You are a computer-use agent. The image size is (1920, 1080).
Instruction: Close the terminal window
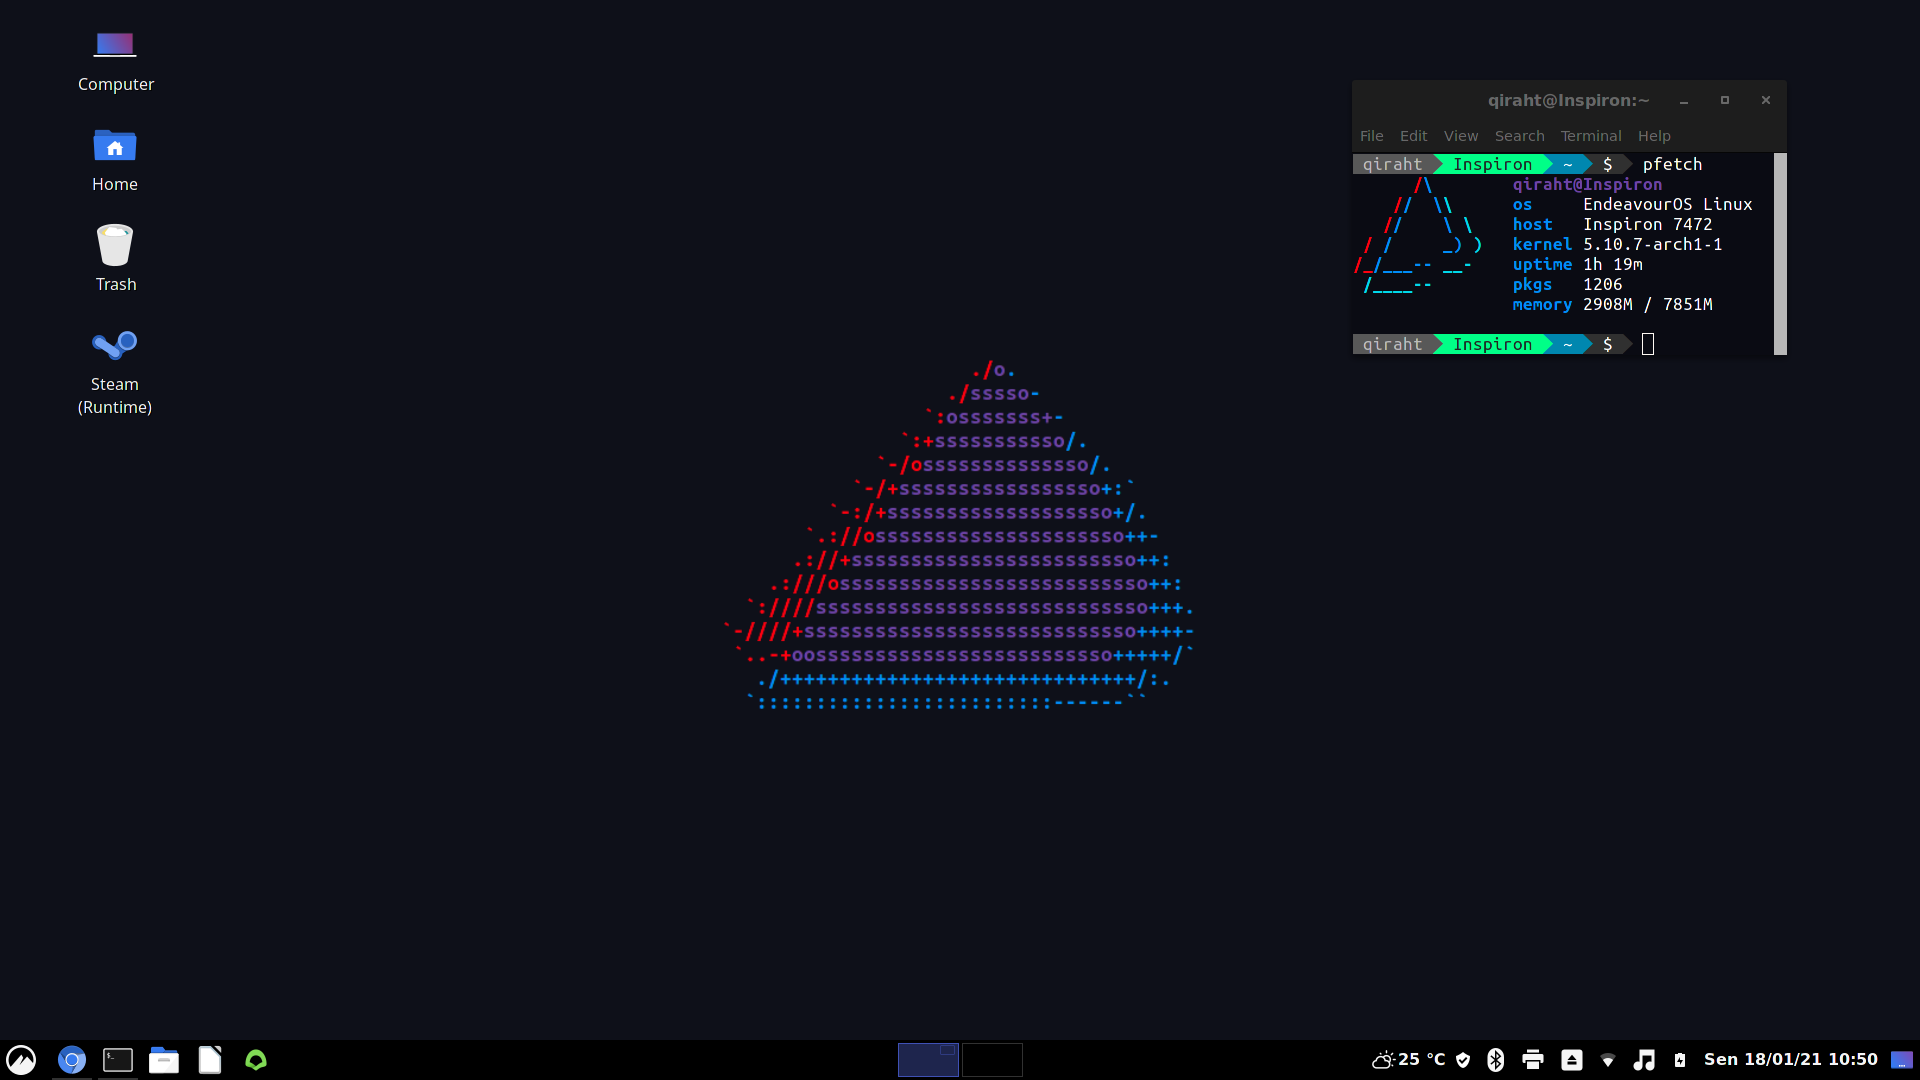click(x=1766, y=101)
